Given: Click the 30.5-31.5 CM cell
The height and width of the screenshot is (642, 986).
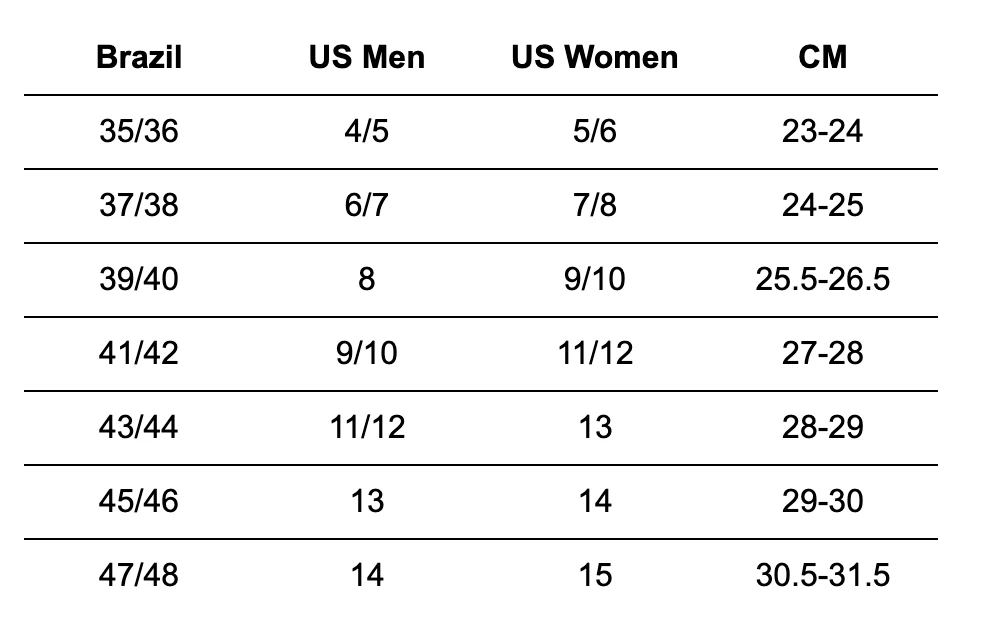Looking at the screenshot, I should [x=822, y=575].
